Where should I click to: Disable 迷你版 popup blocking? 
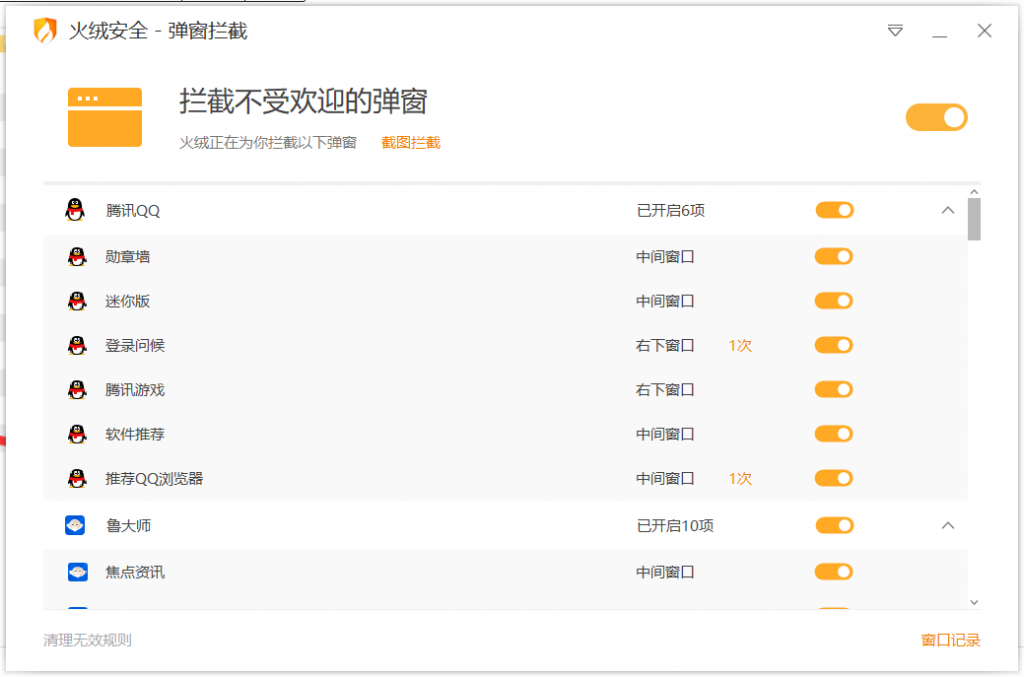tap(834, 301)
